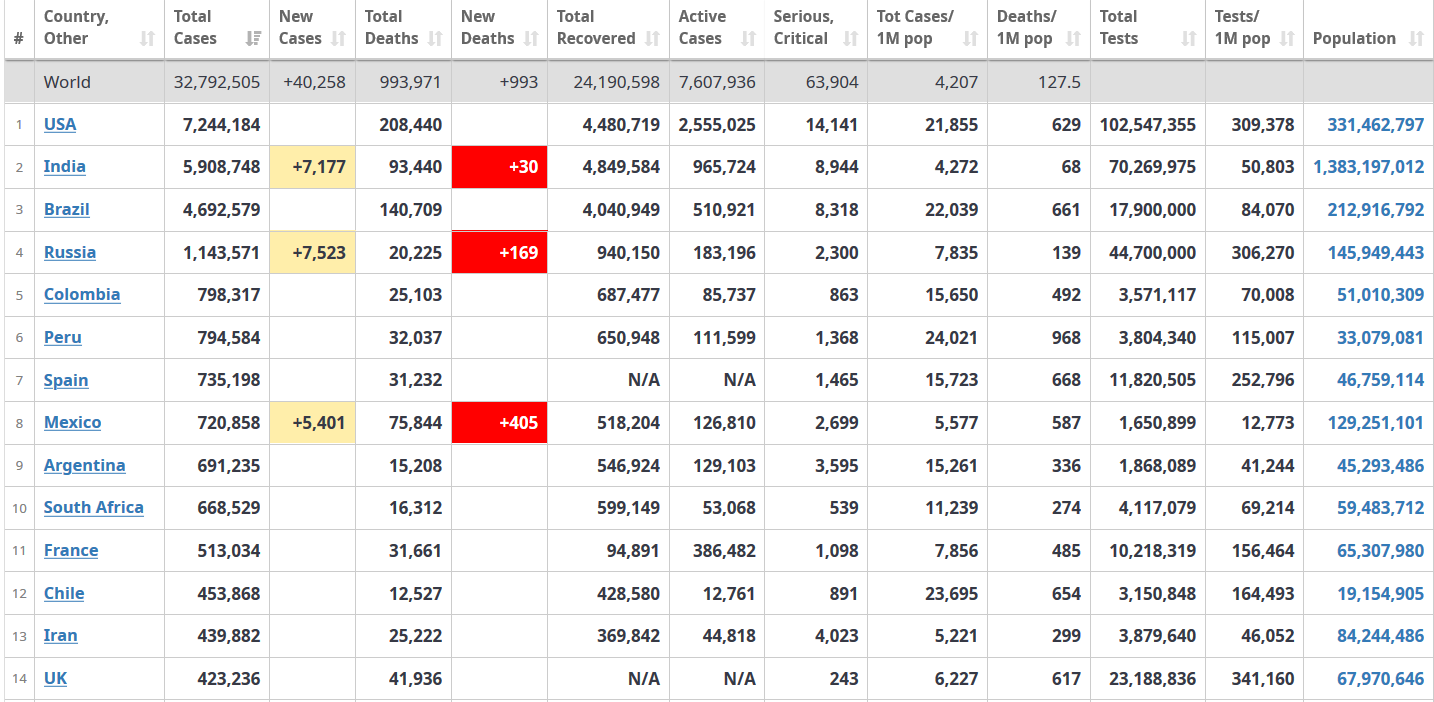Open the Peru country link
The height and width of the screenshot is (702, 1434).
tap(63, 337)
